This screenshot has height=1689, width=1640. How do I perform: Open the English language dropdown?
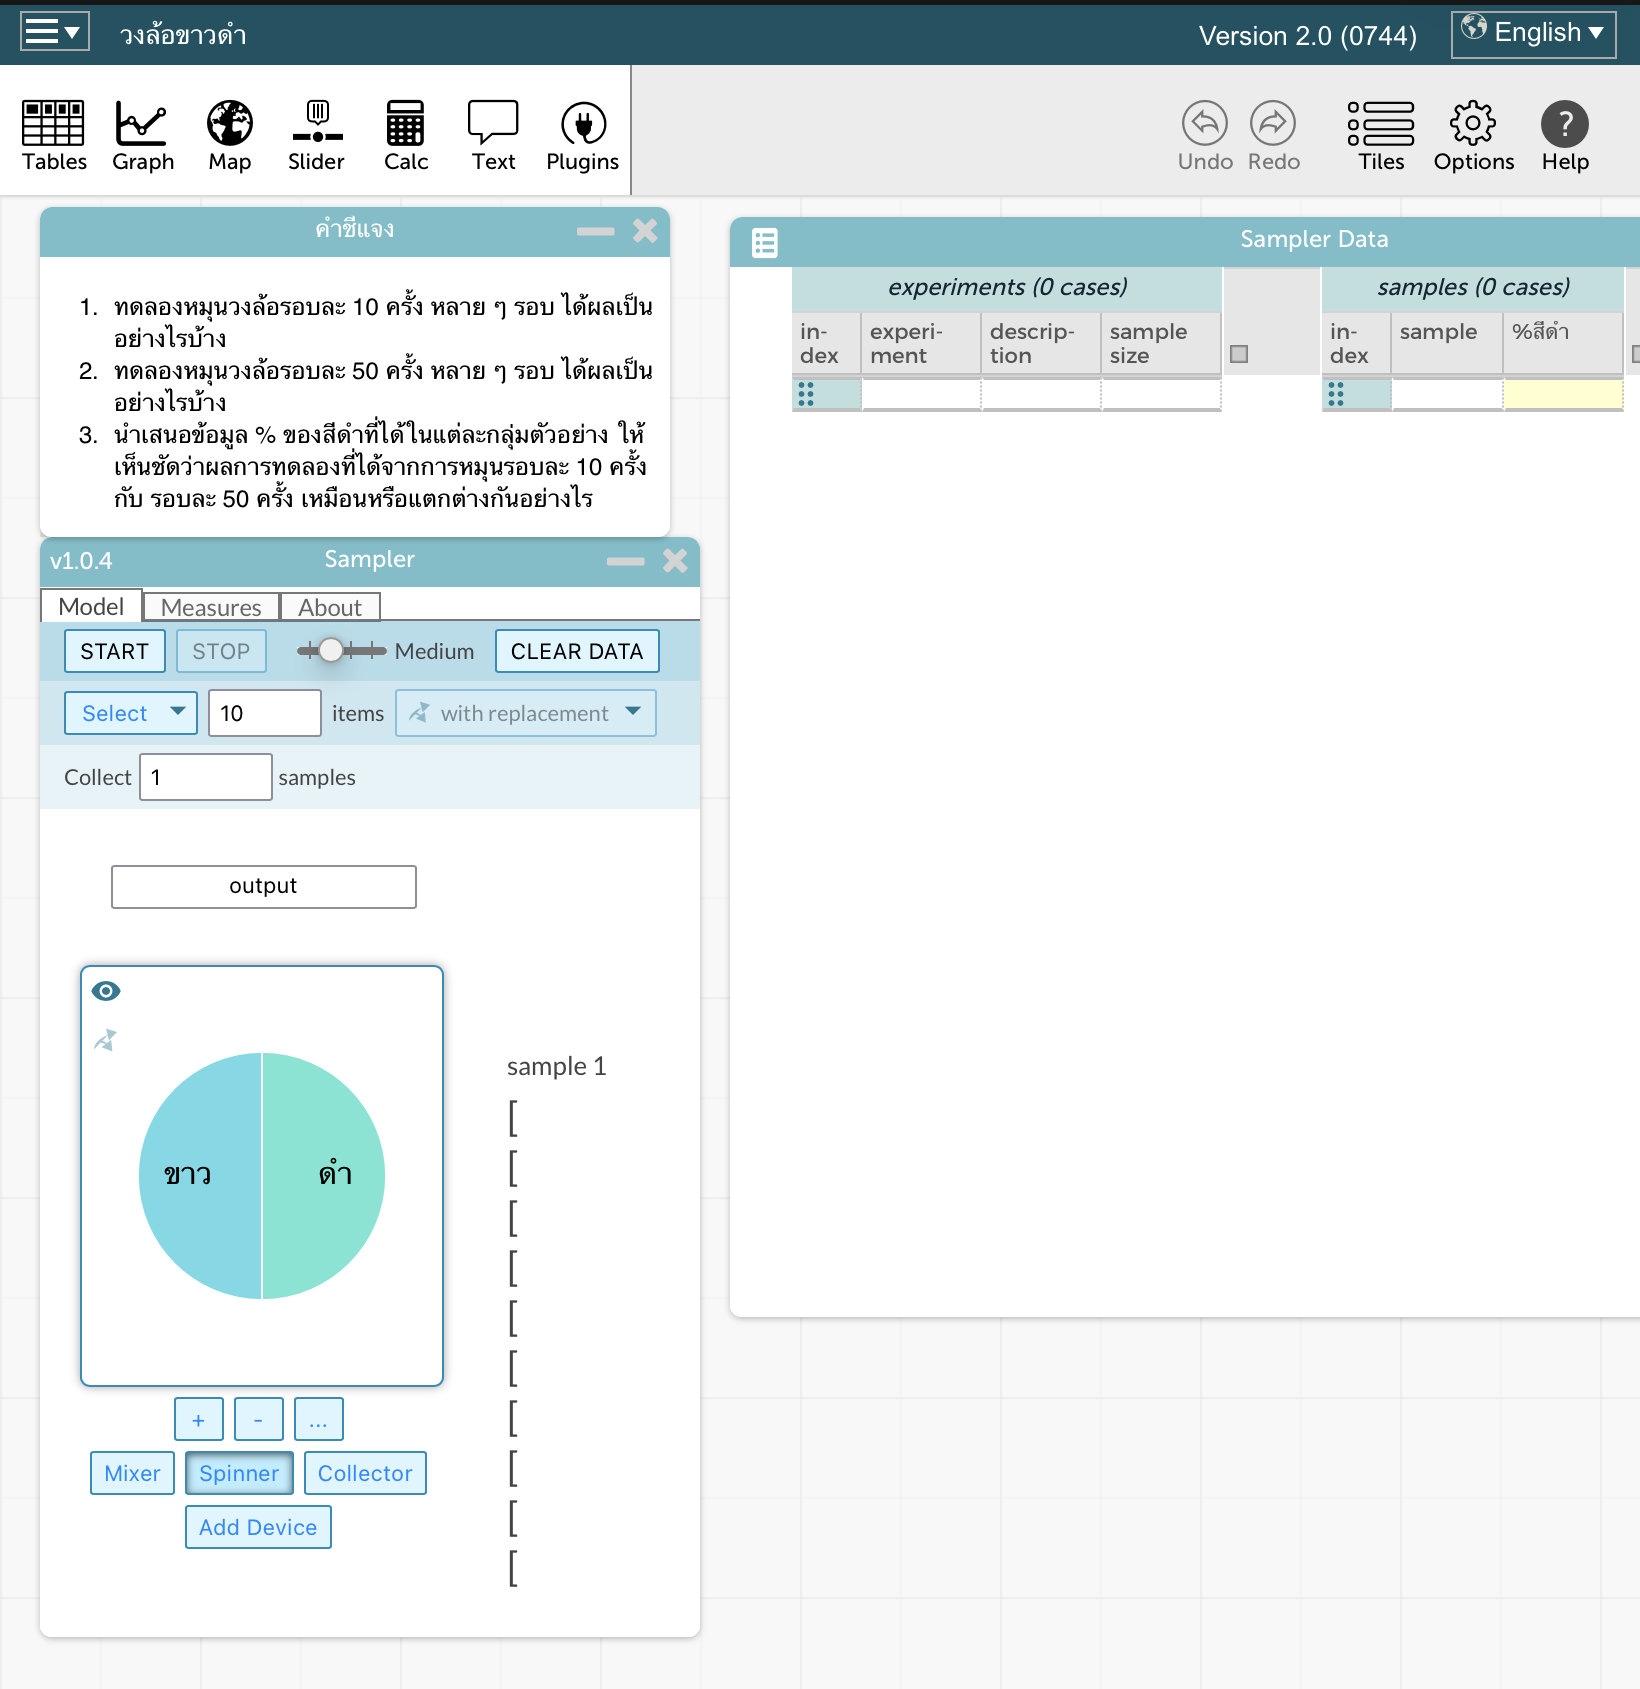pyautogui.click(x=1533, y=34)
